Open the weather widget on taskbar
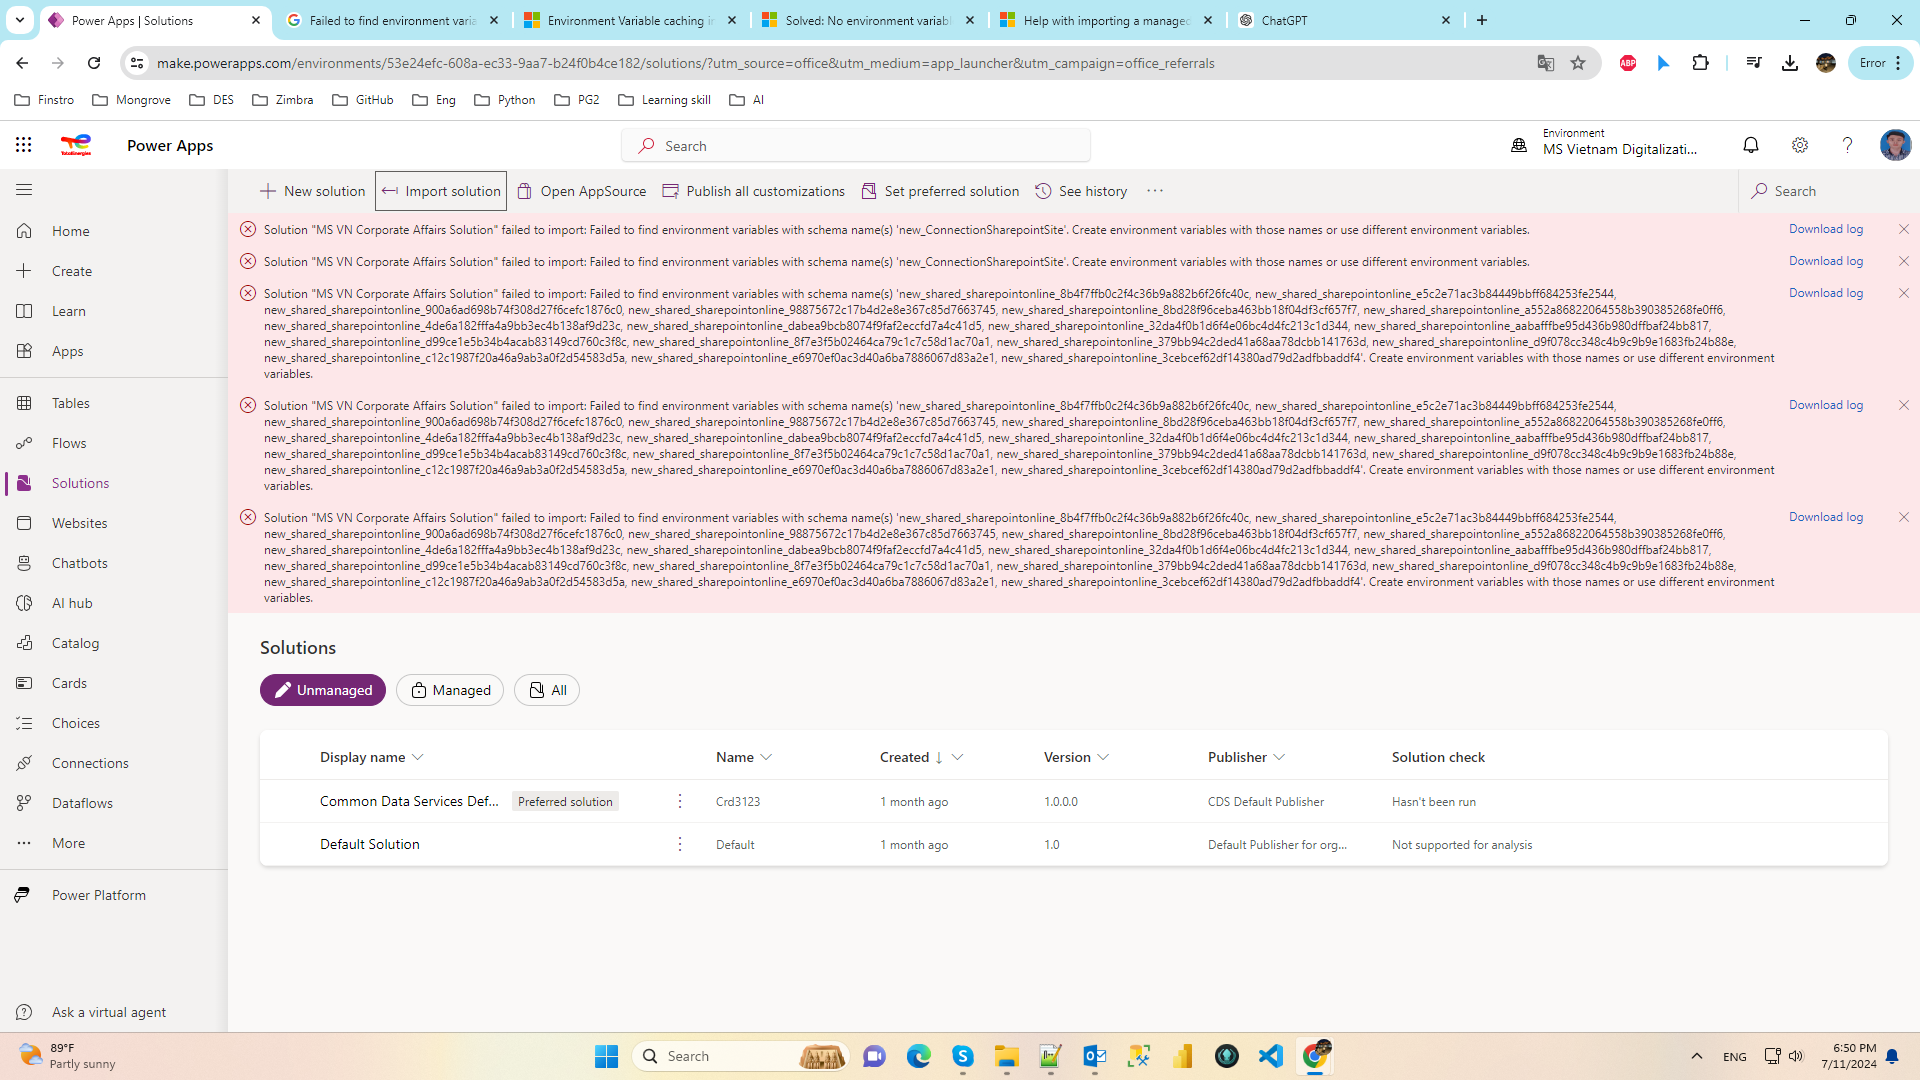1920x1080 pixels. (x=68, y=1056)
